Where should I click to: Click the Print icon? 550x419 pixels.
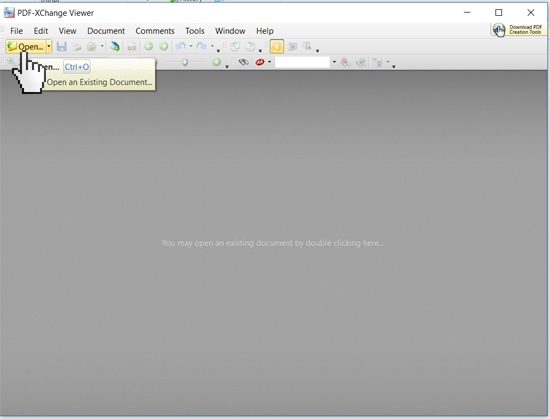[77, 46]
